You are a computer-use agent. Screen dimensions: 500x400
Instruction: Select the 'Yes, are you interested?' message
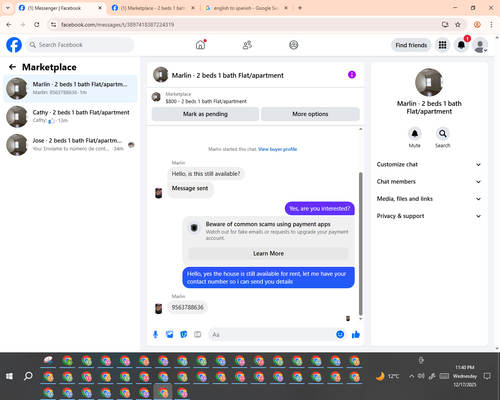click(320, 209)
